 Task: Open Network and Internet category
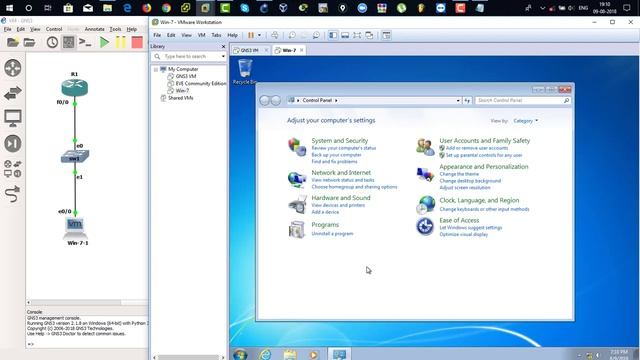tap(341, 173)
